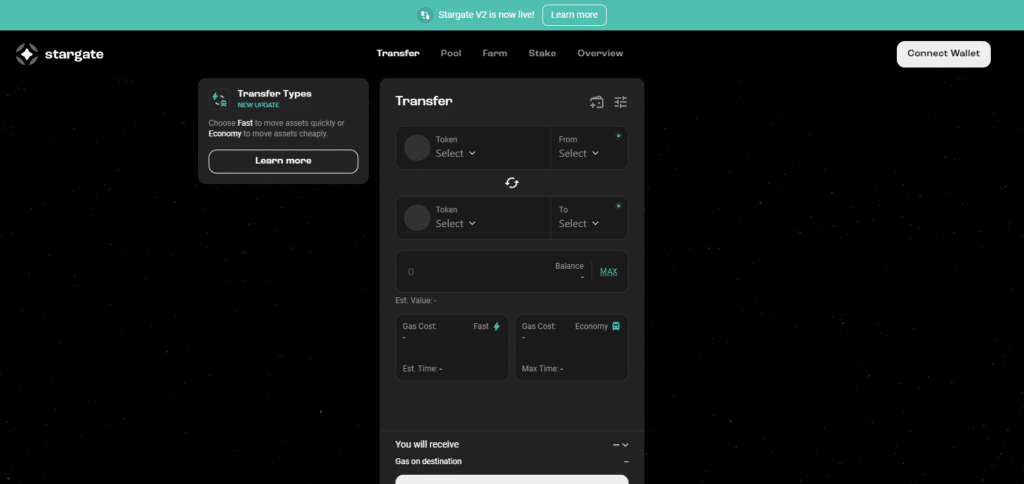Click the stargate wordmark text
This screenshot has height=484, width=1024.
coord(74,54)
